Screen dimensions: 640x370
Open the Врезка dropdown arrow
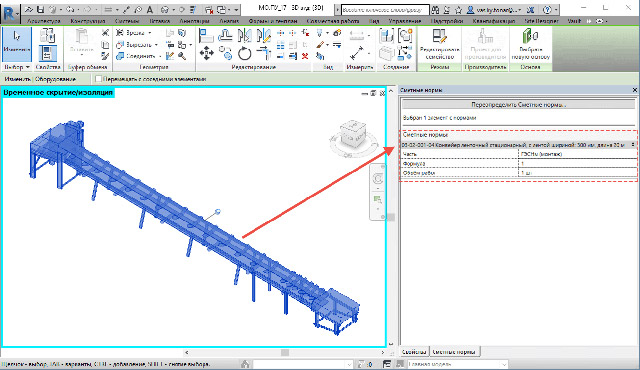150,33
